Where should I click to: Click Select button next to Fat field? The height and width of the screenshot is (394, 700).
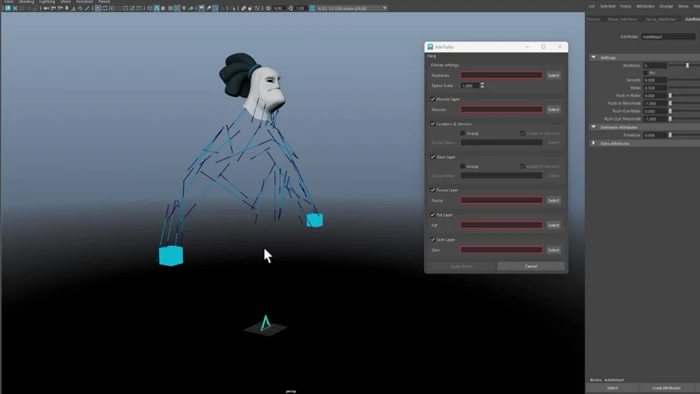click(554, 225)
